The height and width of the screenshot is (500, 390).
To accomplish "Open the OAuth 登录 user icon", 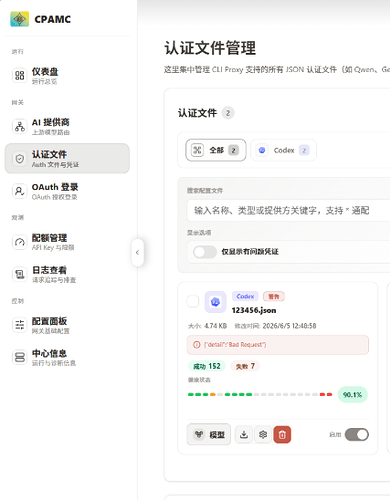I will click(20, 191).
